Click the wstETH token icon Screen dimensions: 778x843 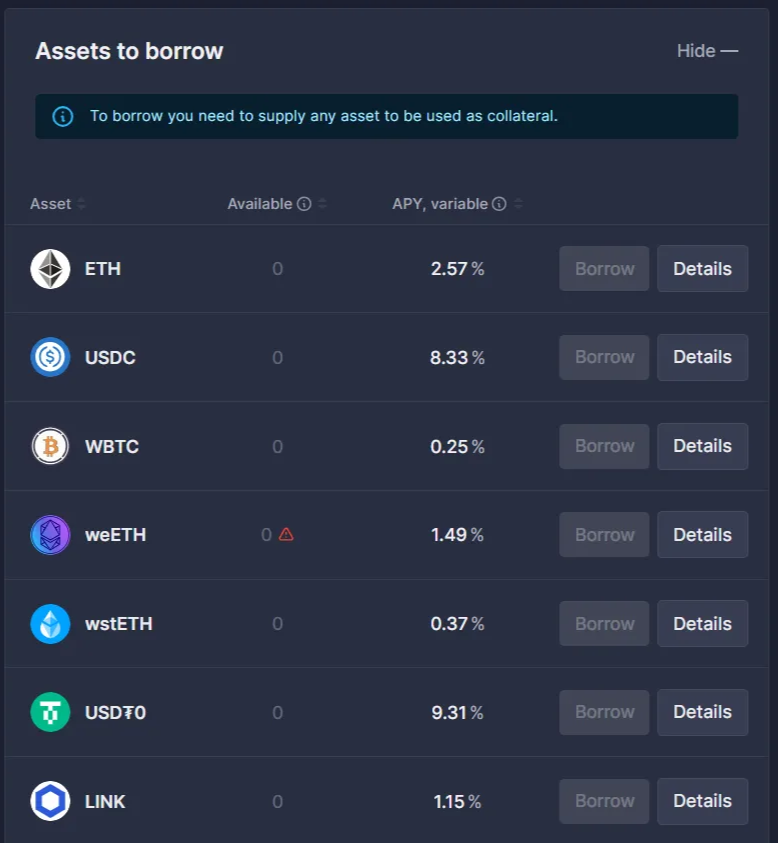[x=50, y=624]
